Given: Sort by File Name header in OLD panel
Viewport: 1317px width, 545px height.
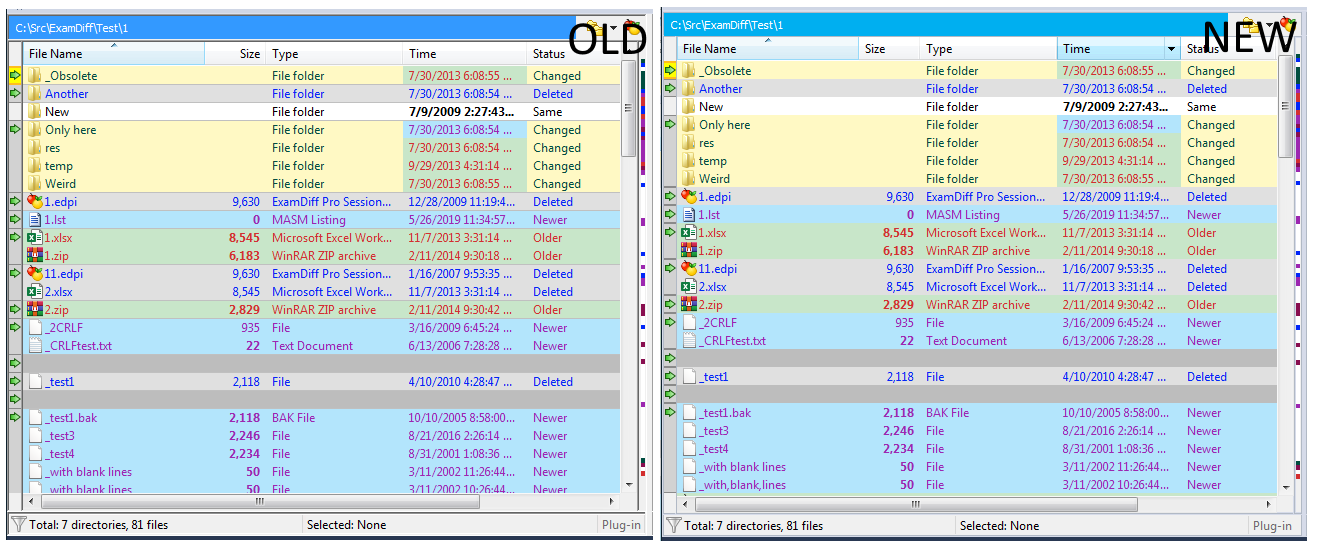Looking at the screenshot, I should [x=114, y=54].
